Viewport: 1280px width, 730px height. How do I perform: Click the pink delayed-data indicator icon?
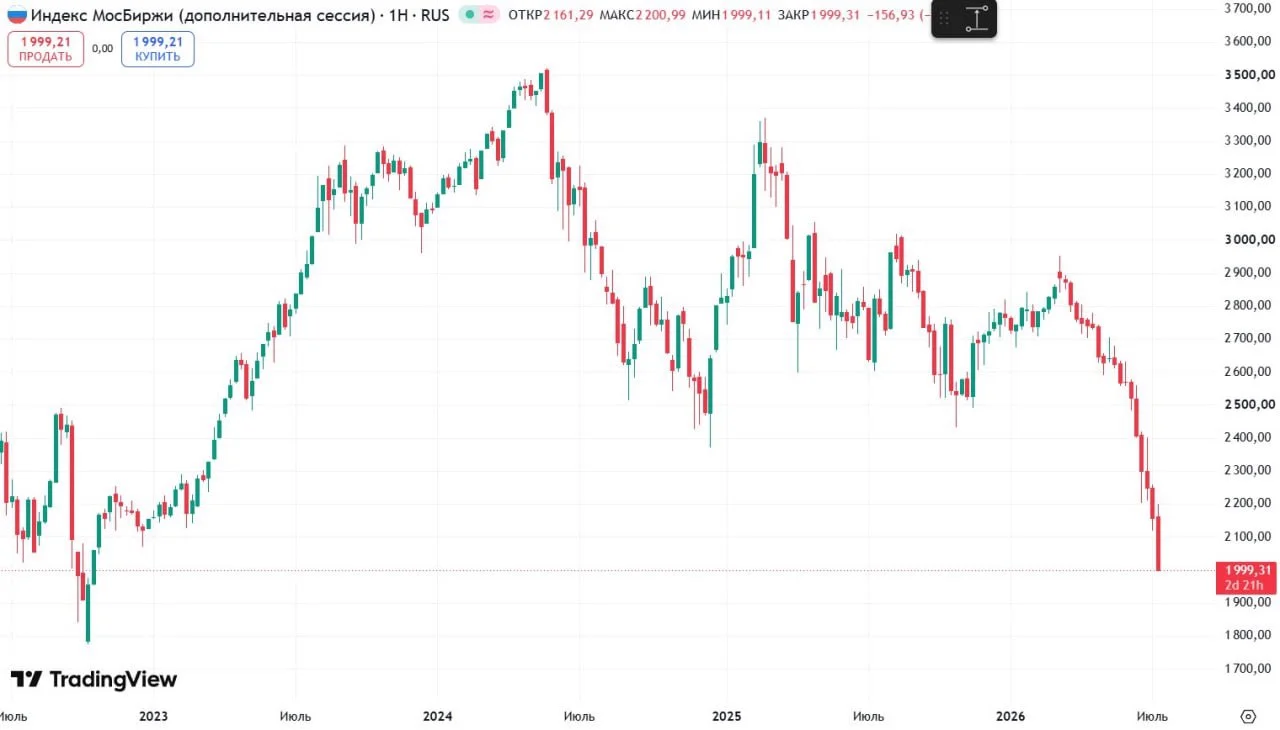pyautogui.click(x=489, y=15)
